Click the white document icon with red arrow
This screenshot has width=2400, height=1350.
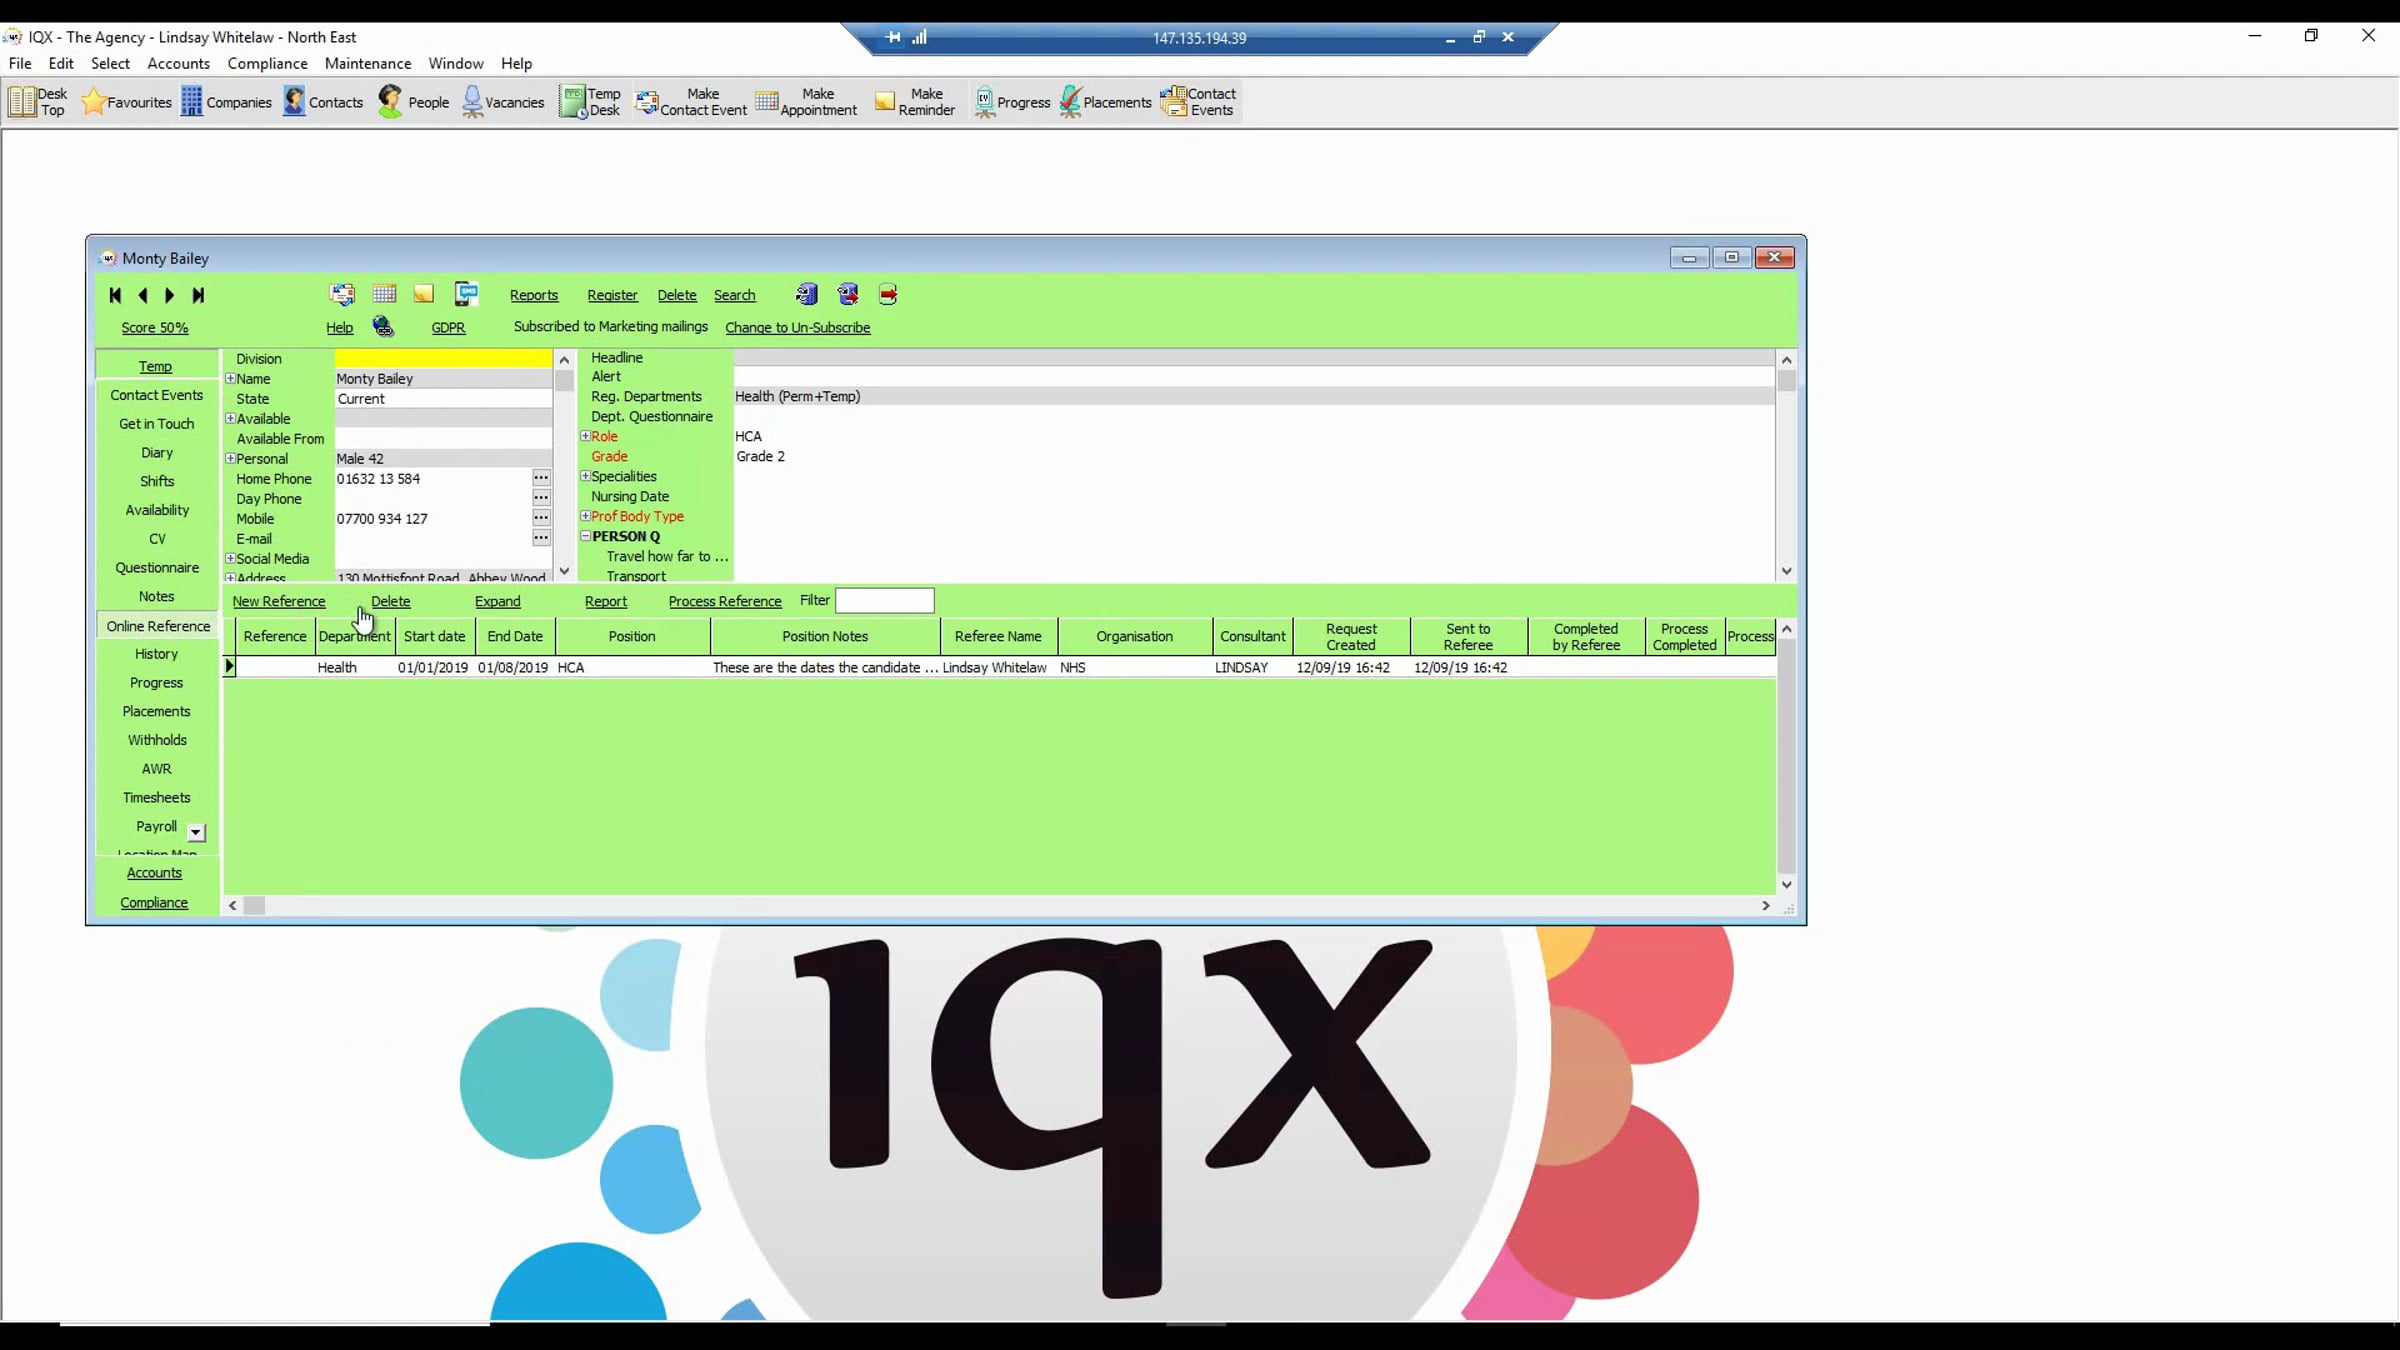point(888,294)
